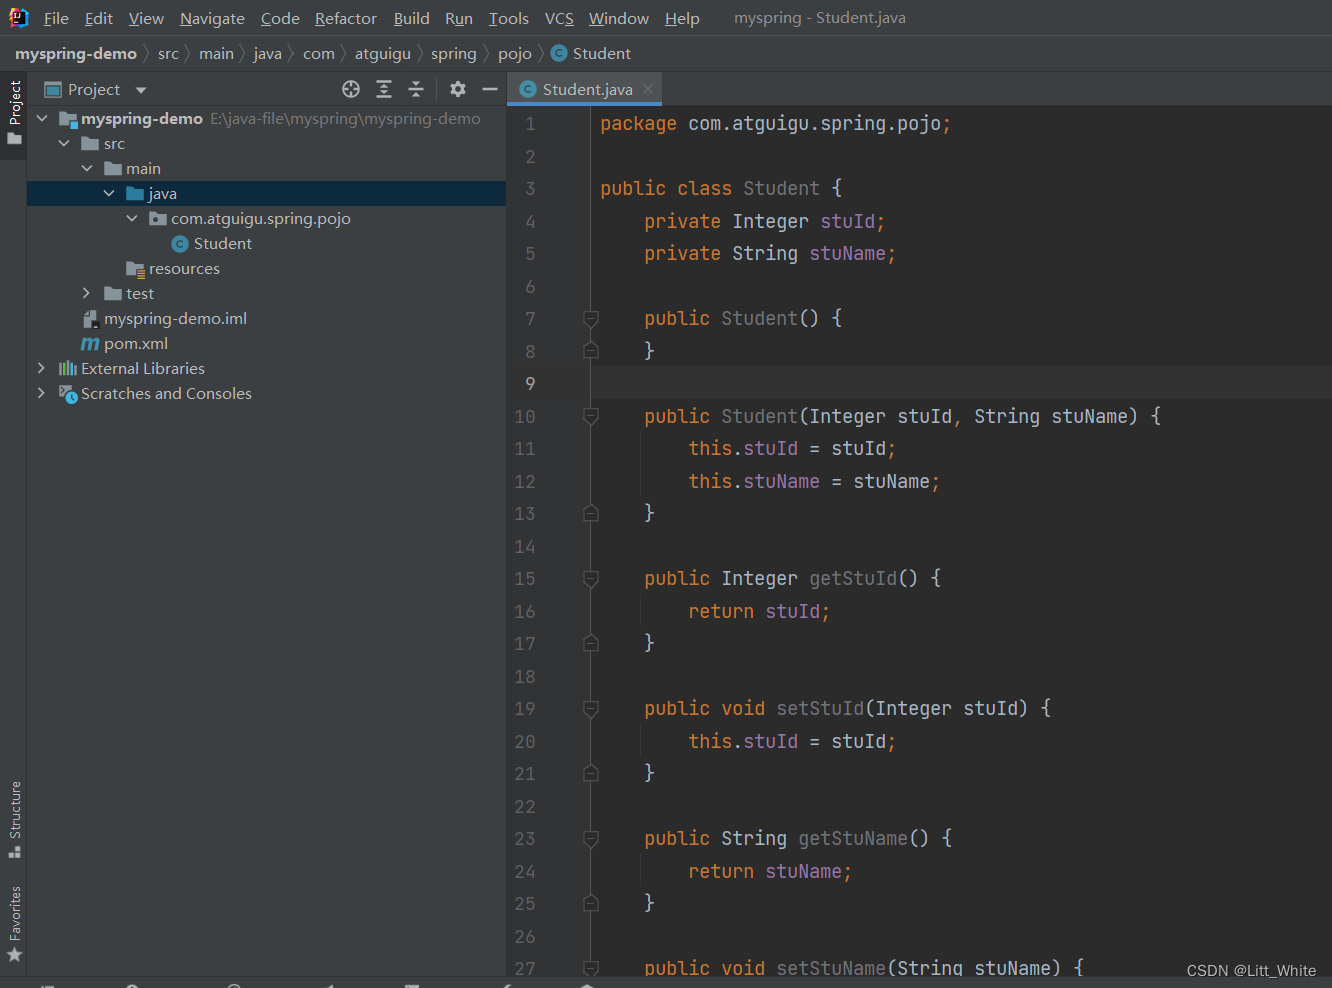
Task: Expand External Libraries node
Action: 41,369
